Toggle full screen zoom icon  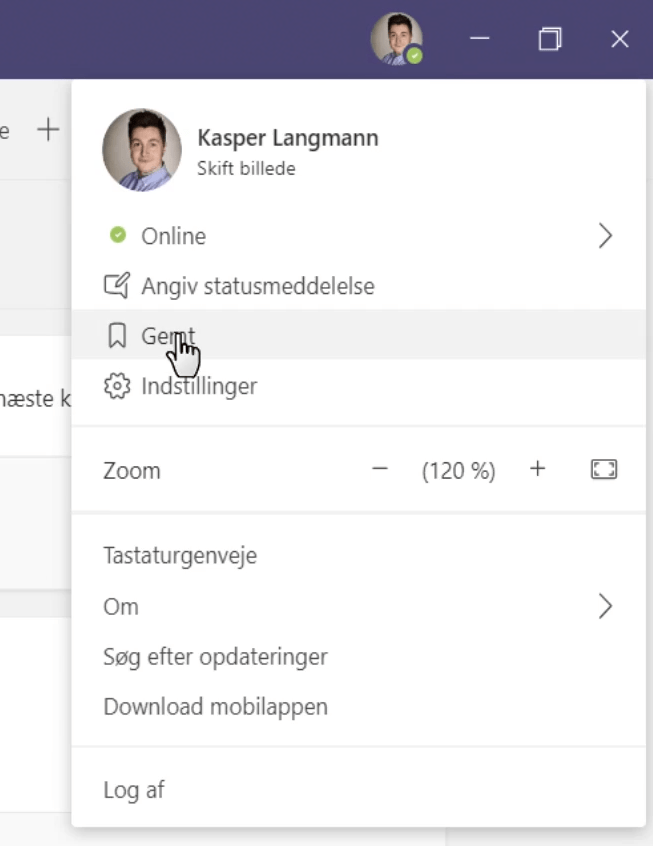[603, 470]
